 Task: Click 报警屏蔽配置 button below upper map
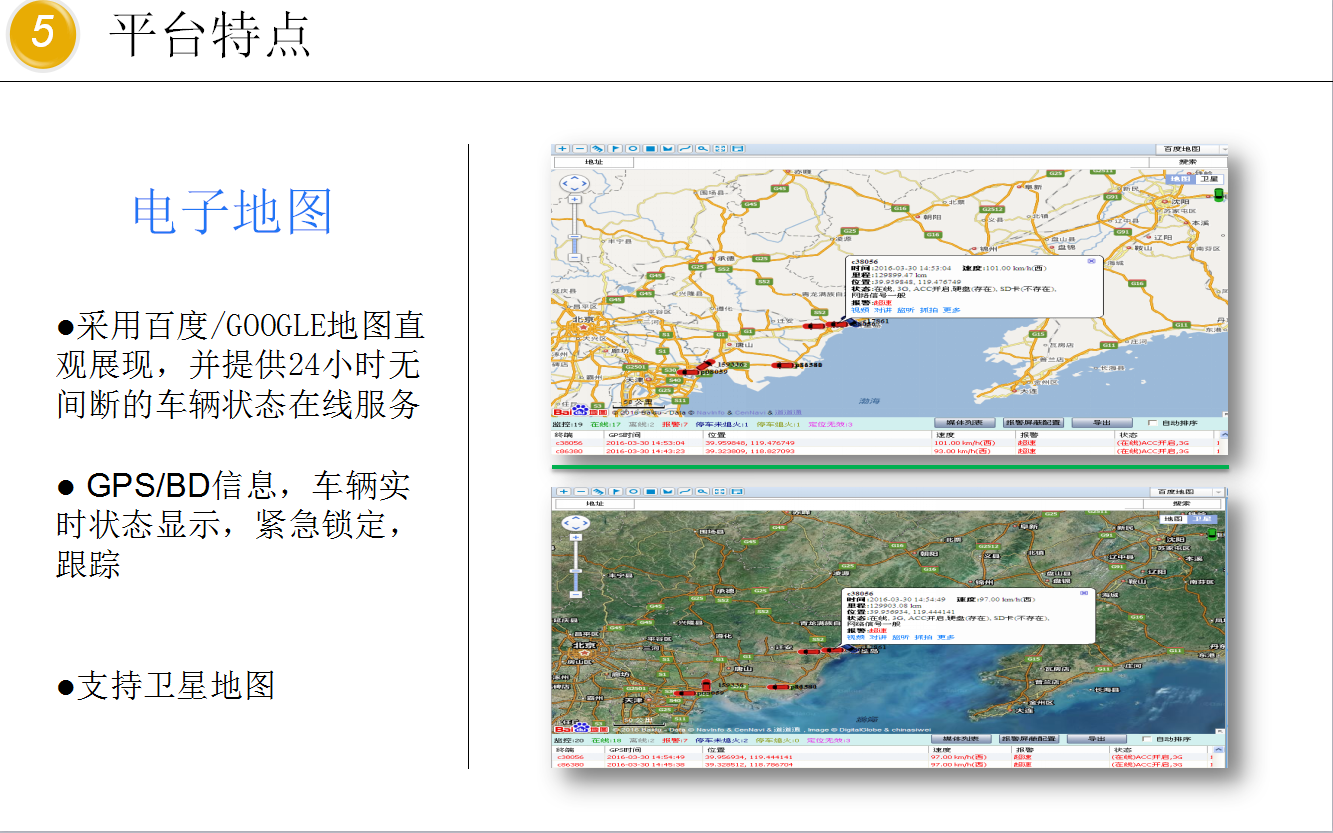[x=1033, y=423]
